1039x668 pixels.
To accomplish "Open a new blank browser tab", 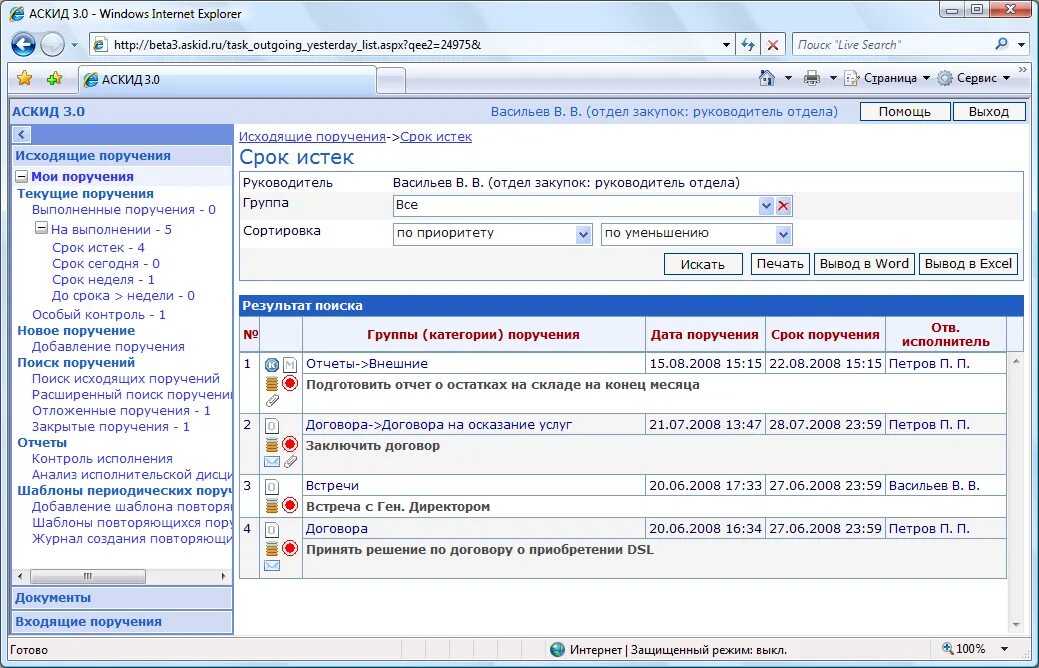I will click(x=391, y=80).
